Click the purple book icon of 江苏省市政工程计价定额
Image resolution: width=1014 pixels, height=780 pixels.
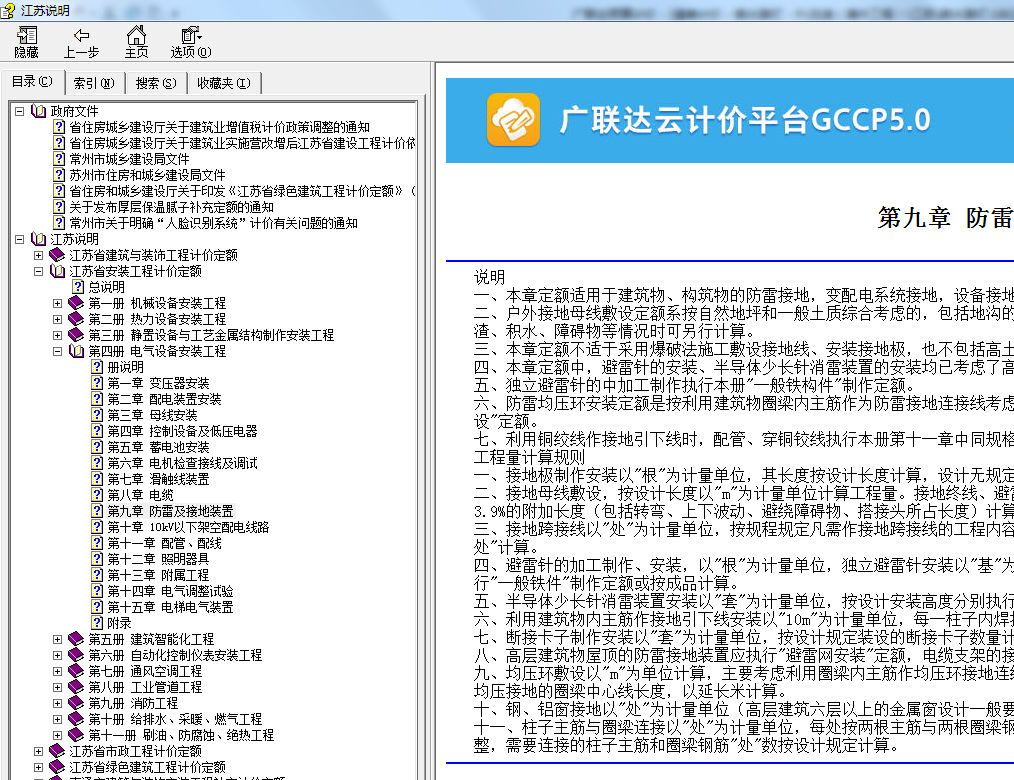pyautogui.click(x=58, y=751)
